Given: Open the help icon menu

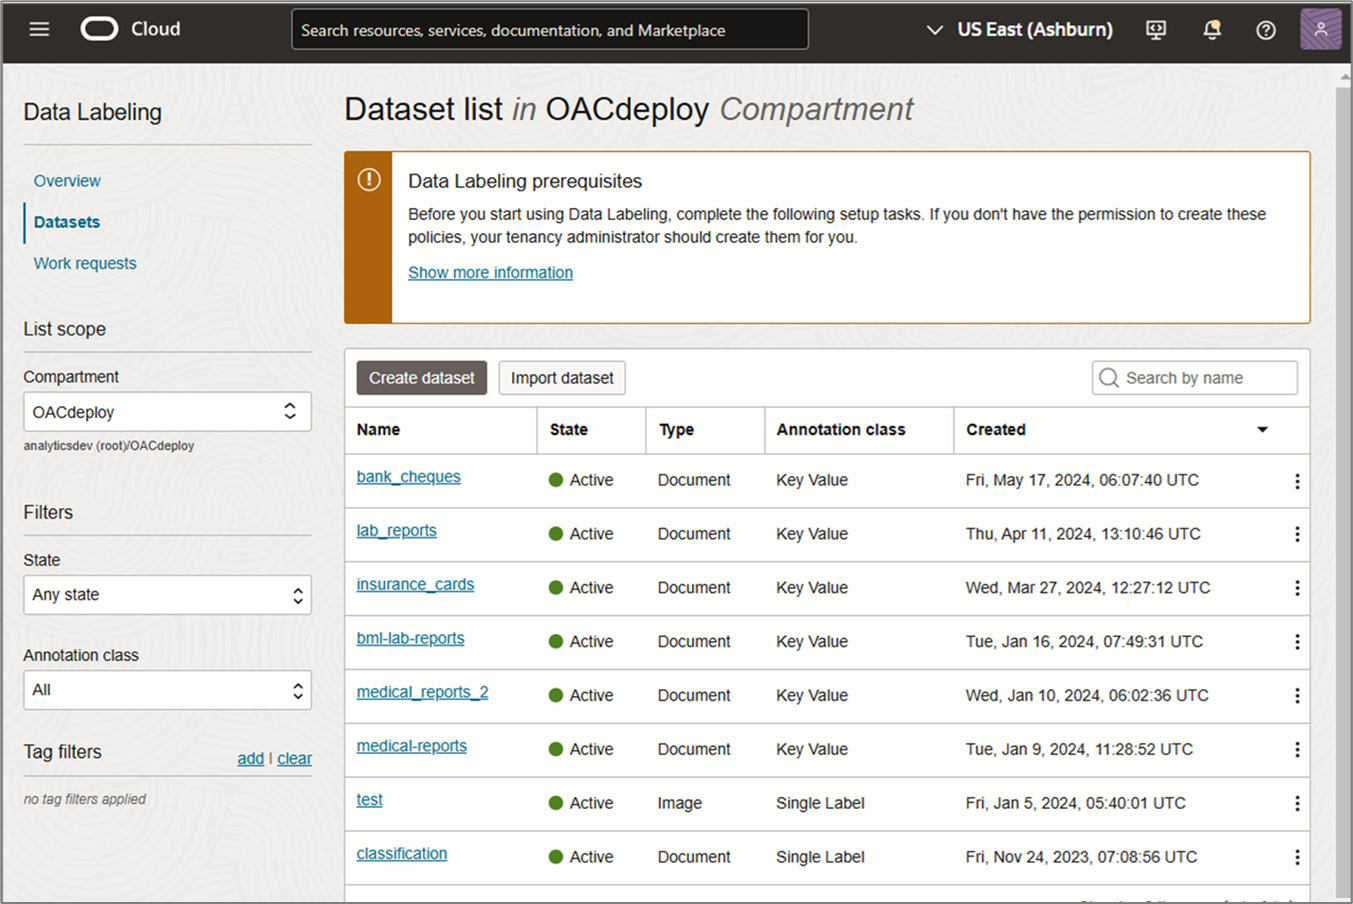Looking at the screenshot, I should (x=1265, y=30).
